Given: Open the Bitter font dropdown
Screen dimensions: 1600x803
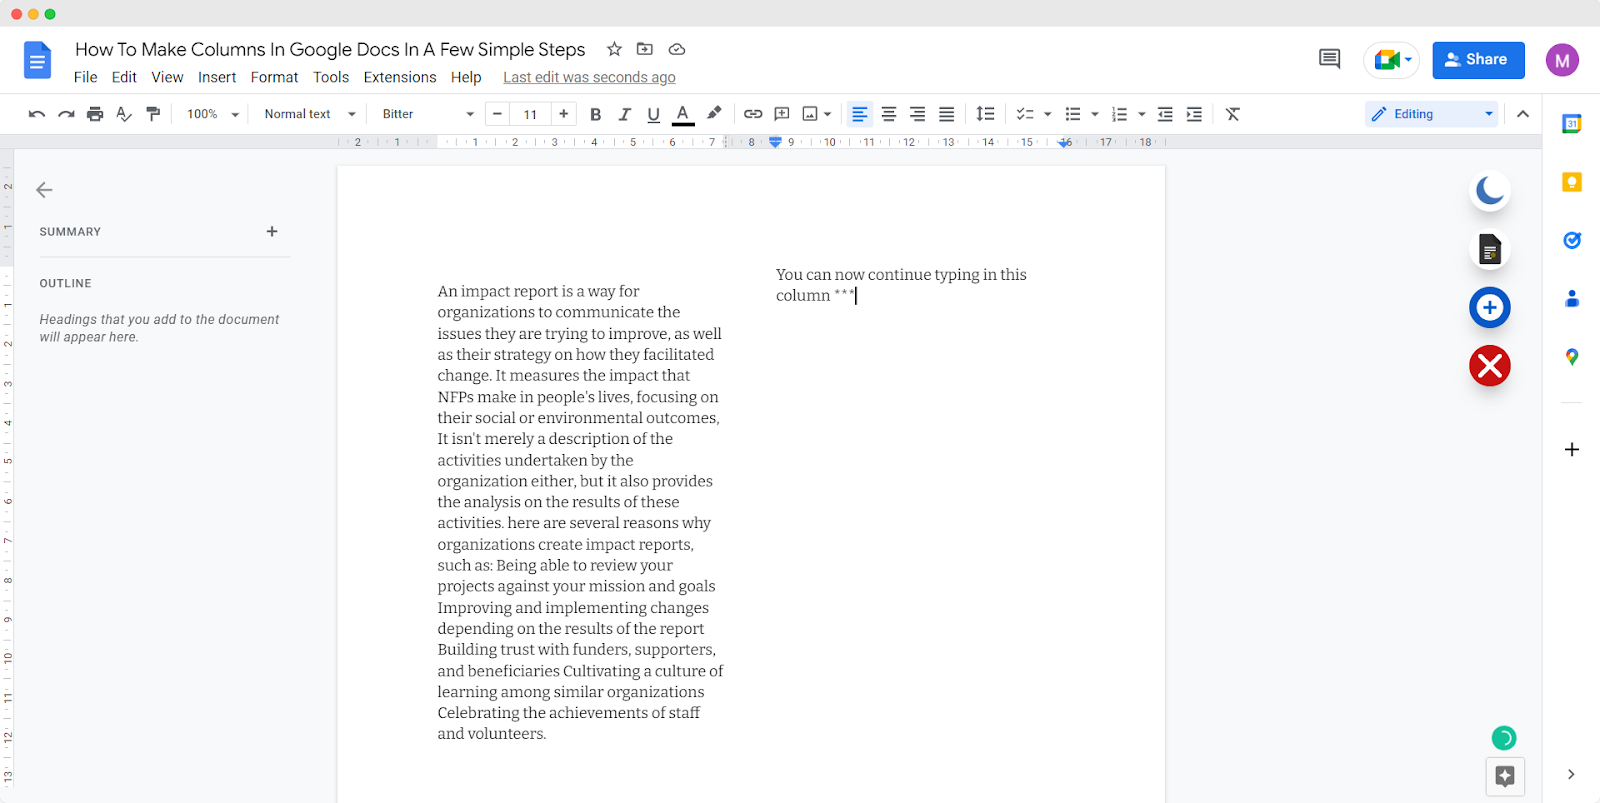Looking at the screenshot, I should (427, 114).
